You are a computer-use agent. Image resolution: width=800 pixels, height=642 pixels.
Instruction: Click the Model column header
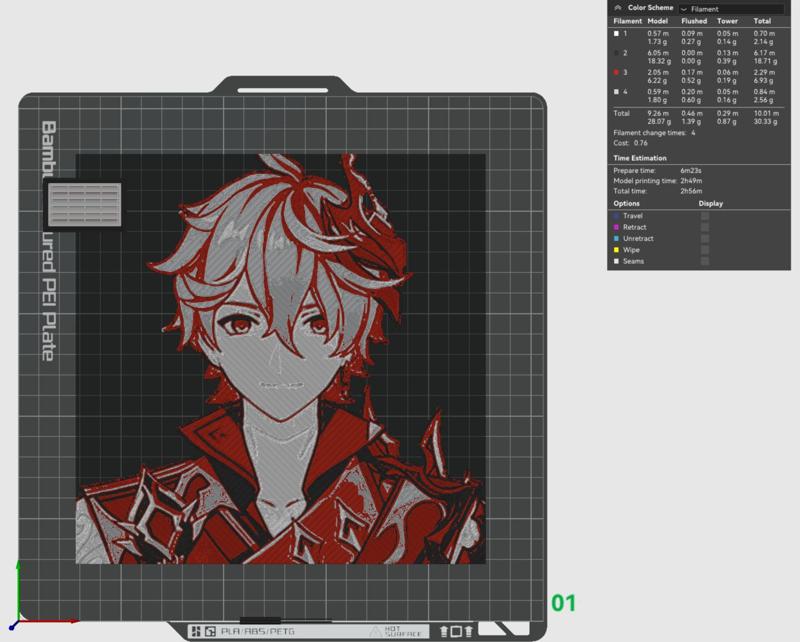(658, 21)
